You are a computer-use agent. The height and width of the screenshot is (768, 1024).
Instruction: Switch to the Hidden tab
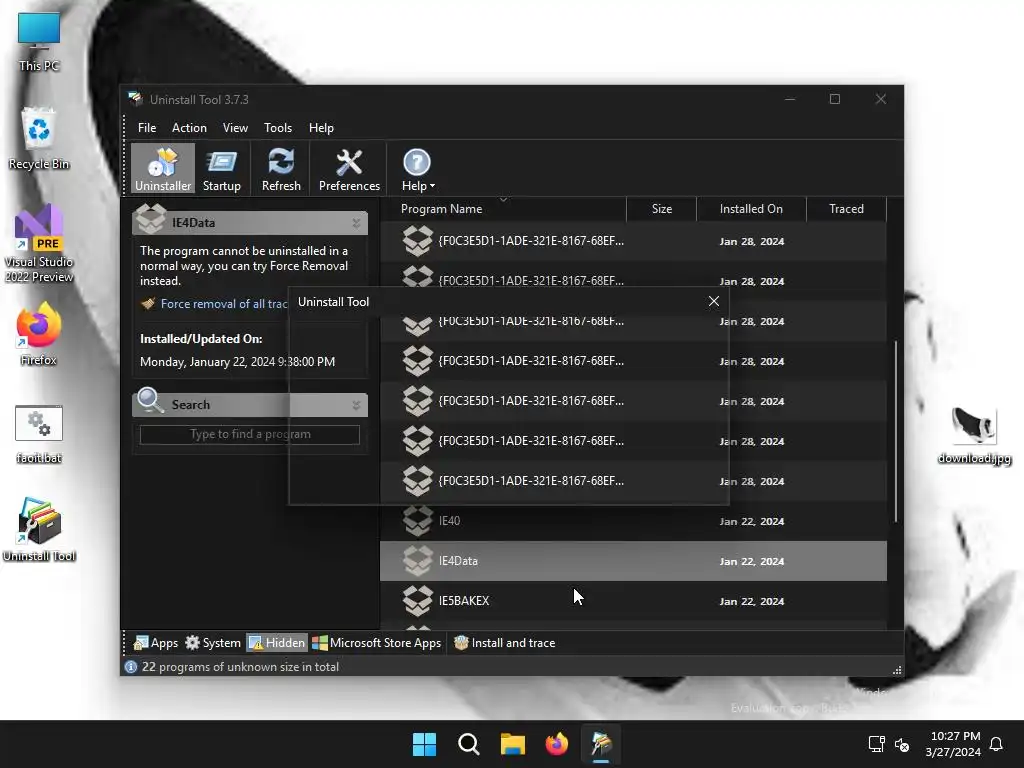(x=276, y=643)
